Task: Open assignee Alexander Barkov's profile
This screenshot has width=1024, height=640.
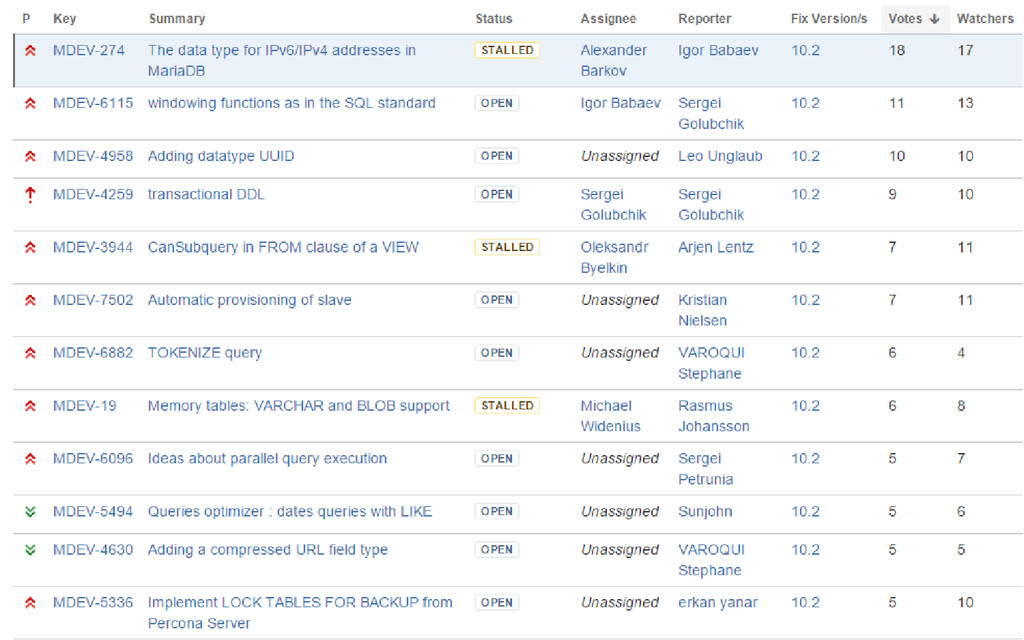Action: point(613,61)
